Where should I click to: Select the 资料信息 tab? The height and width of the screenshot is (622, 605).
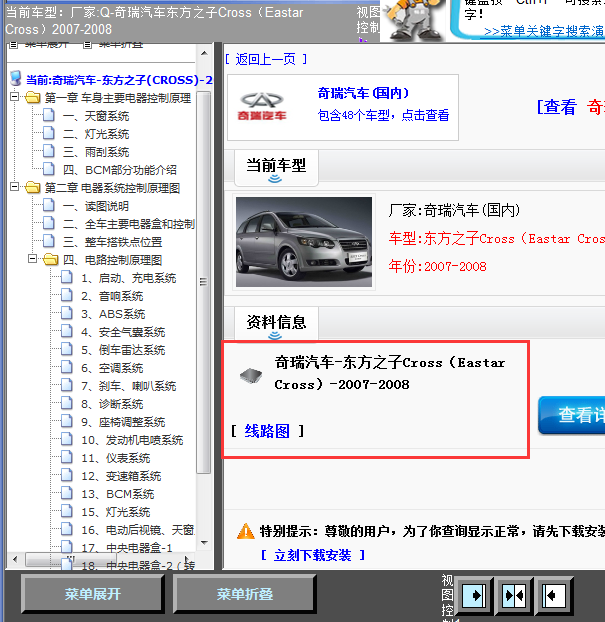point(276,323)
